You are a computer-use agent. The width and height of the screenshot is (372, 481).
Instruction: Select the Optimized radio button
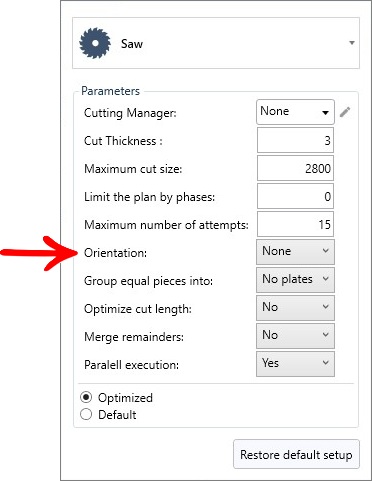[86, 397]
